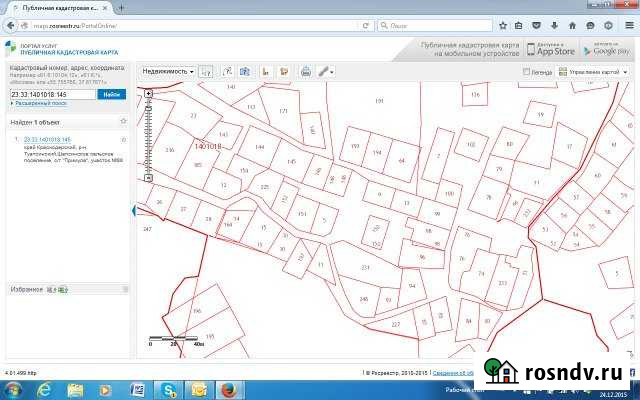Image resolution: width=640 pixels, height=400 pixels.
Task: Open the Недвижимость dropdown
Action: 167,71
